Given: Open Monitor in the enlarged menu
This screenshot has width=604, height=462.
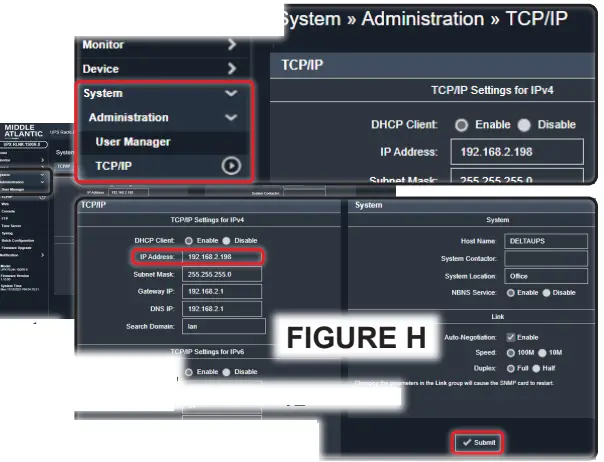Looking at the screenshot, I should 103,45.
